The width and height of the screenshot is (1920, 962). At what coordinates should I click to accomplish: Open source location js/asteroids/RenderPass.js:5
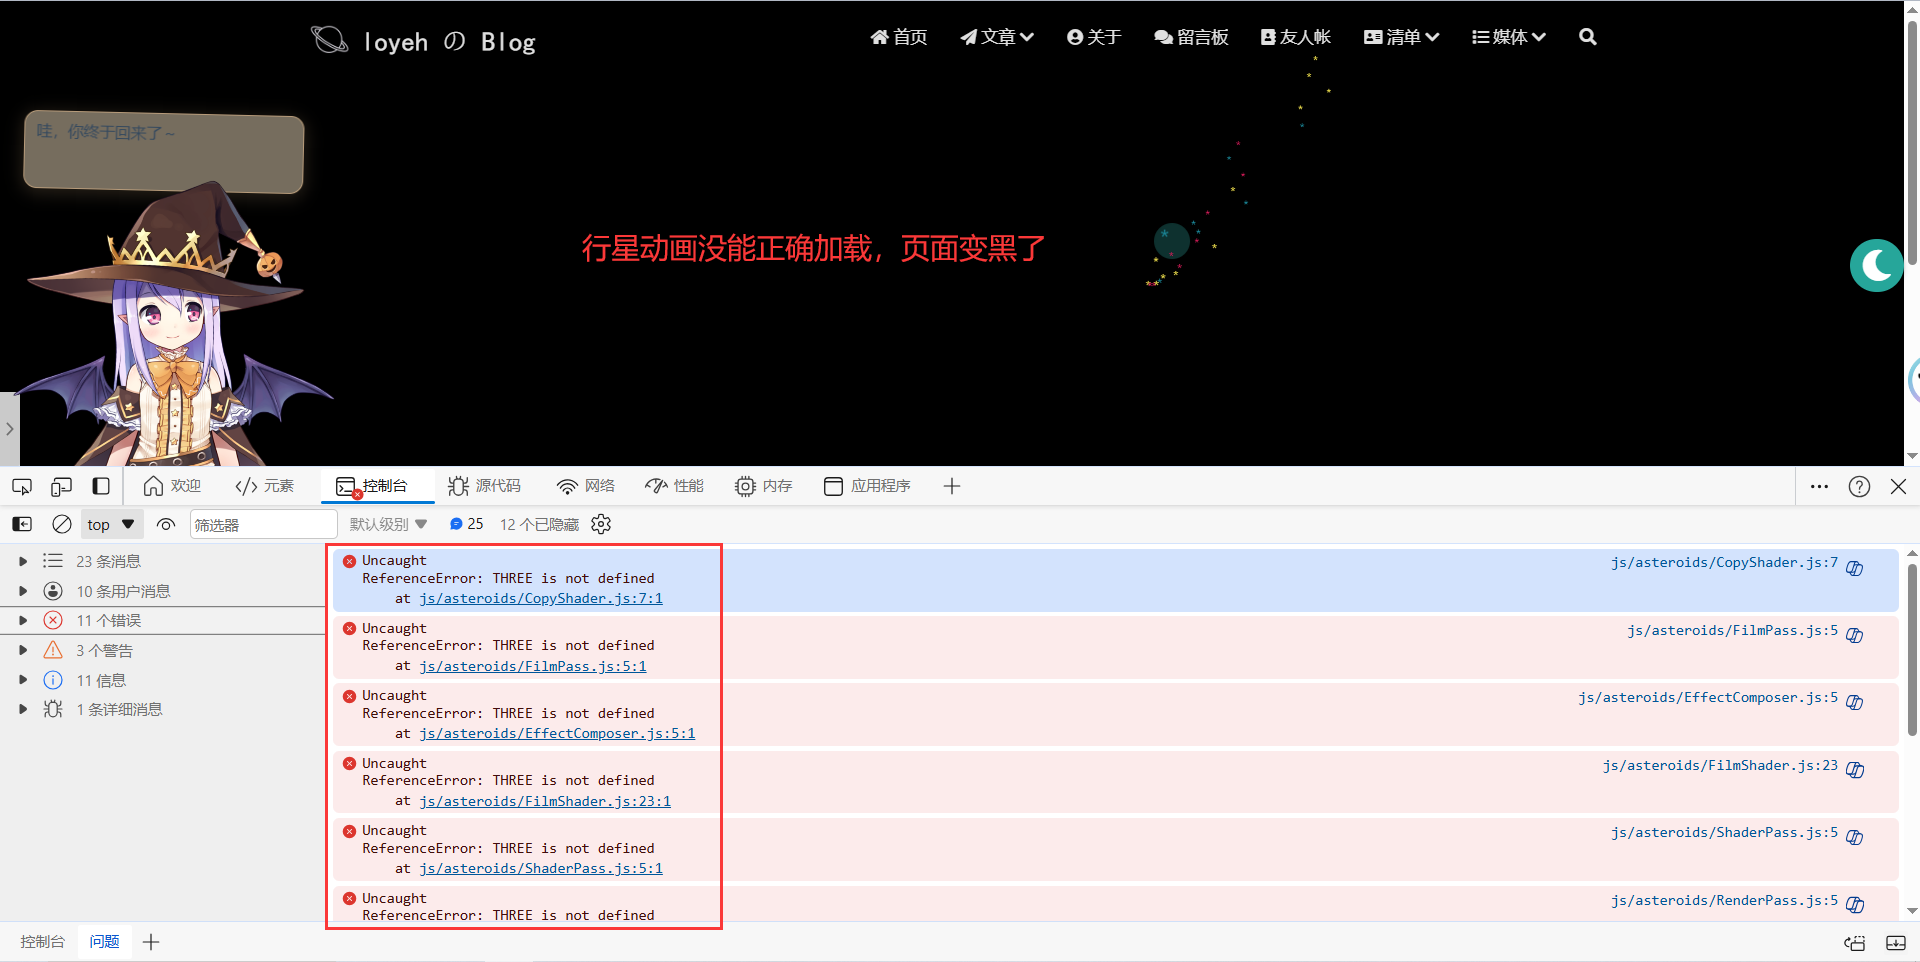coord(1724,900)
